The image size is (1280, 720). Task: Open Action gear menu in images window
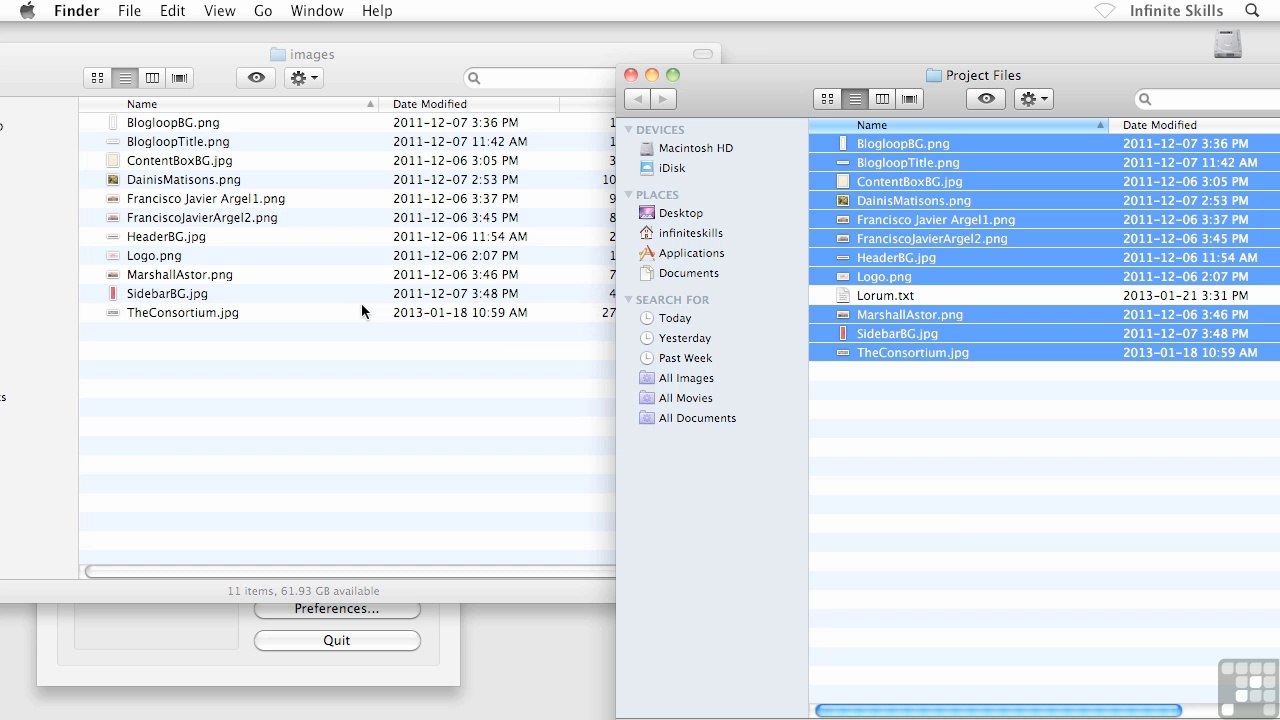pyautogui.click(x=303, y=78)
